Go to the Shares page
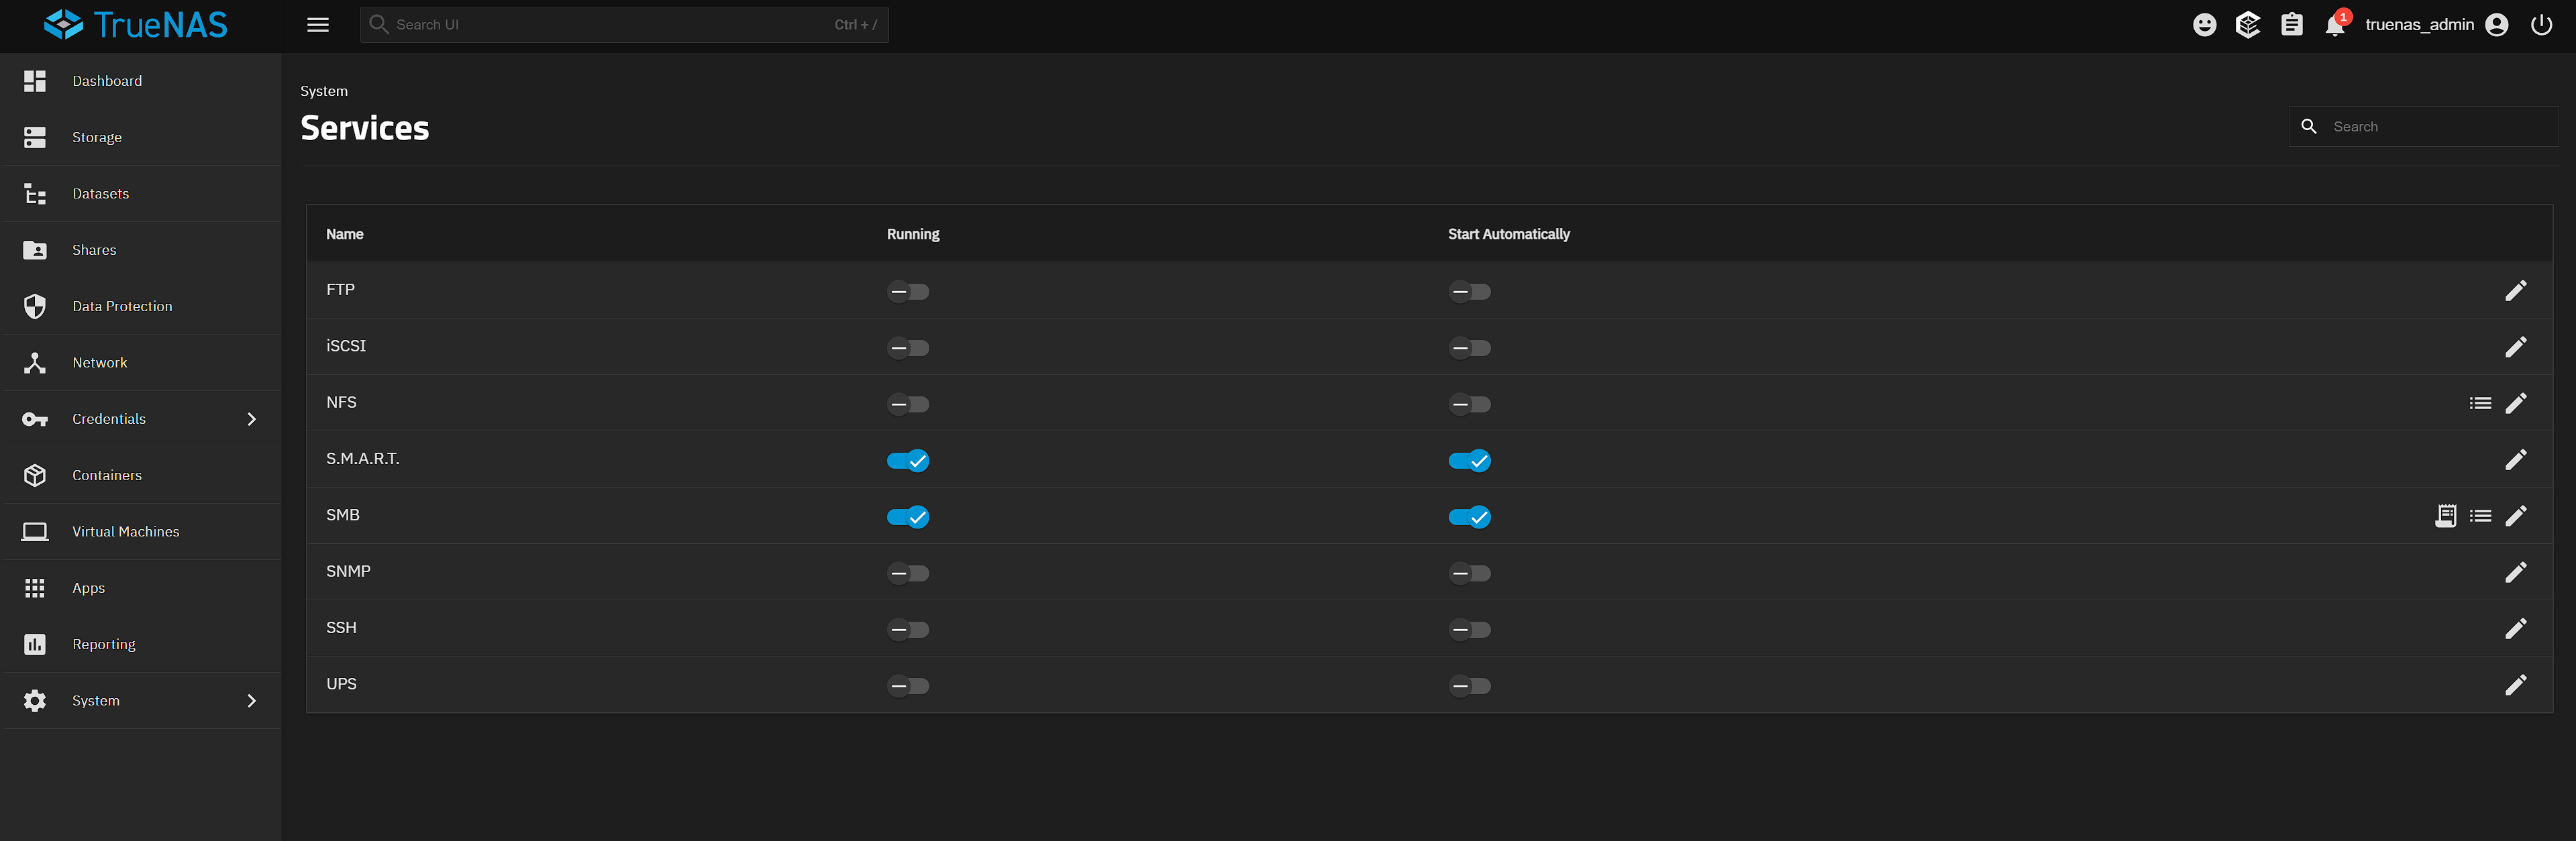This screenshot has height=841, width=2576. (140, 250)
